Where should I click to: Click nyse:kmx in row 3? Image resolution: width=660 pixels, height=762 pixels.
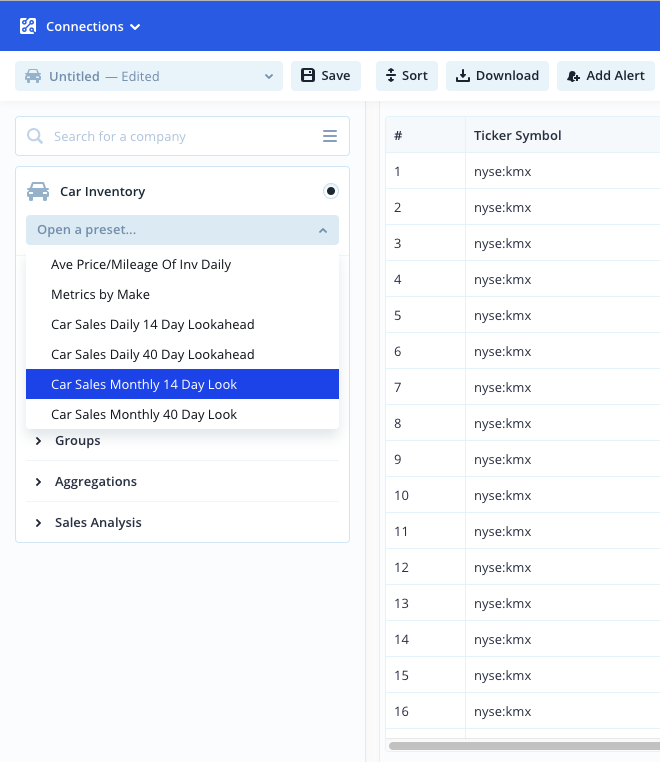tap(503, 243)
